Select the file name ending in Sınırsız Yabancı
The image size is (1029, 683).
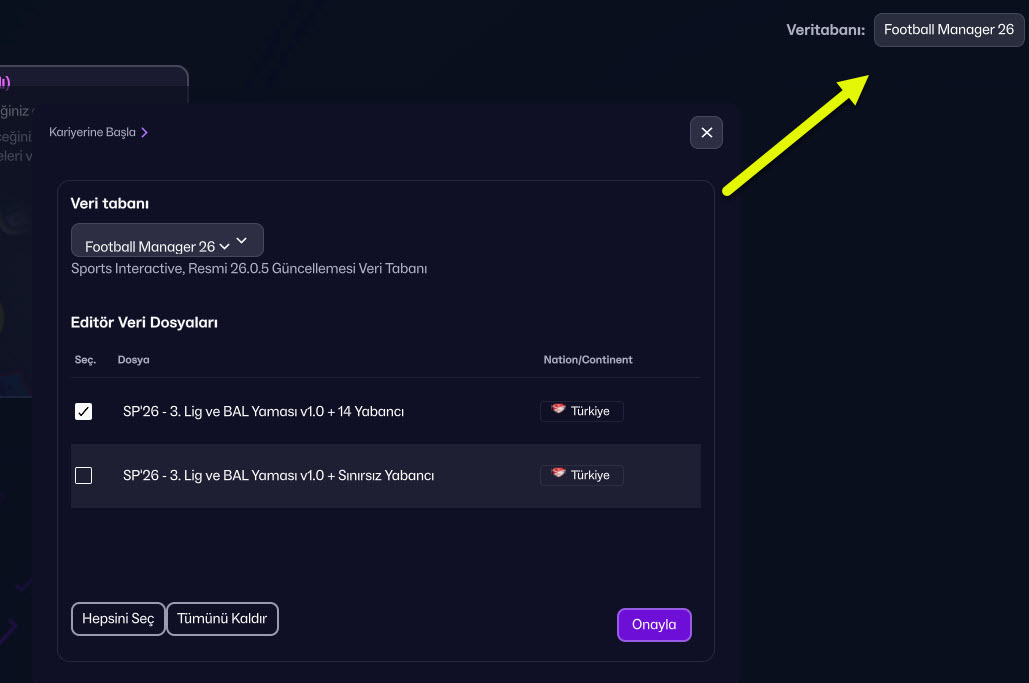pos(278,476)
